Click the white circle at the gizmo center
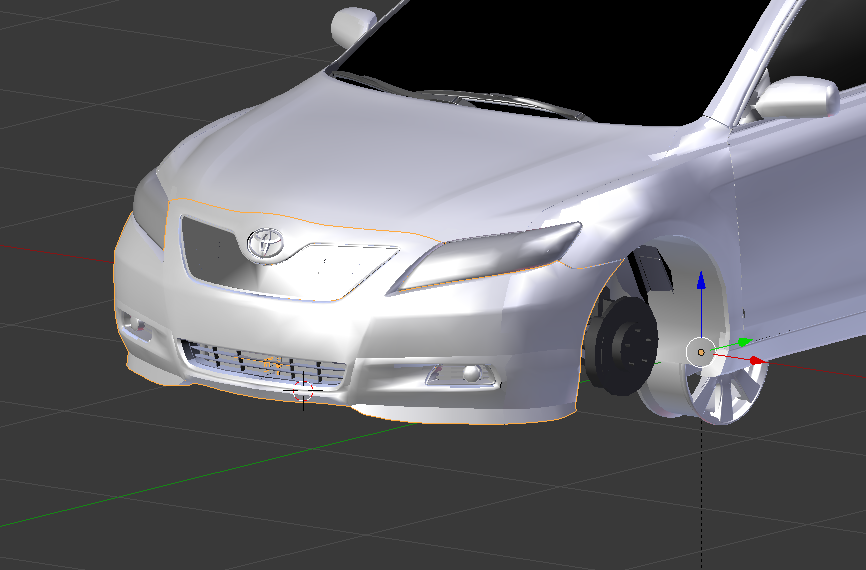The width and height of the screenshot is (866, 570). click(x=701, y=352)
